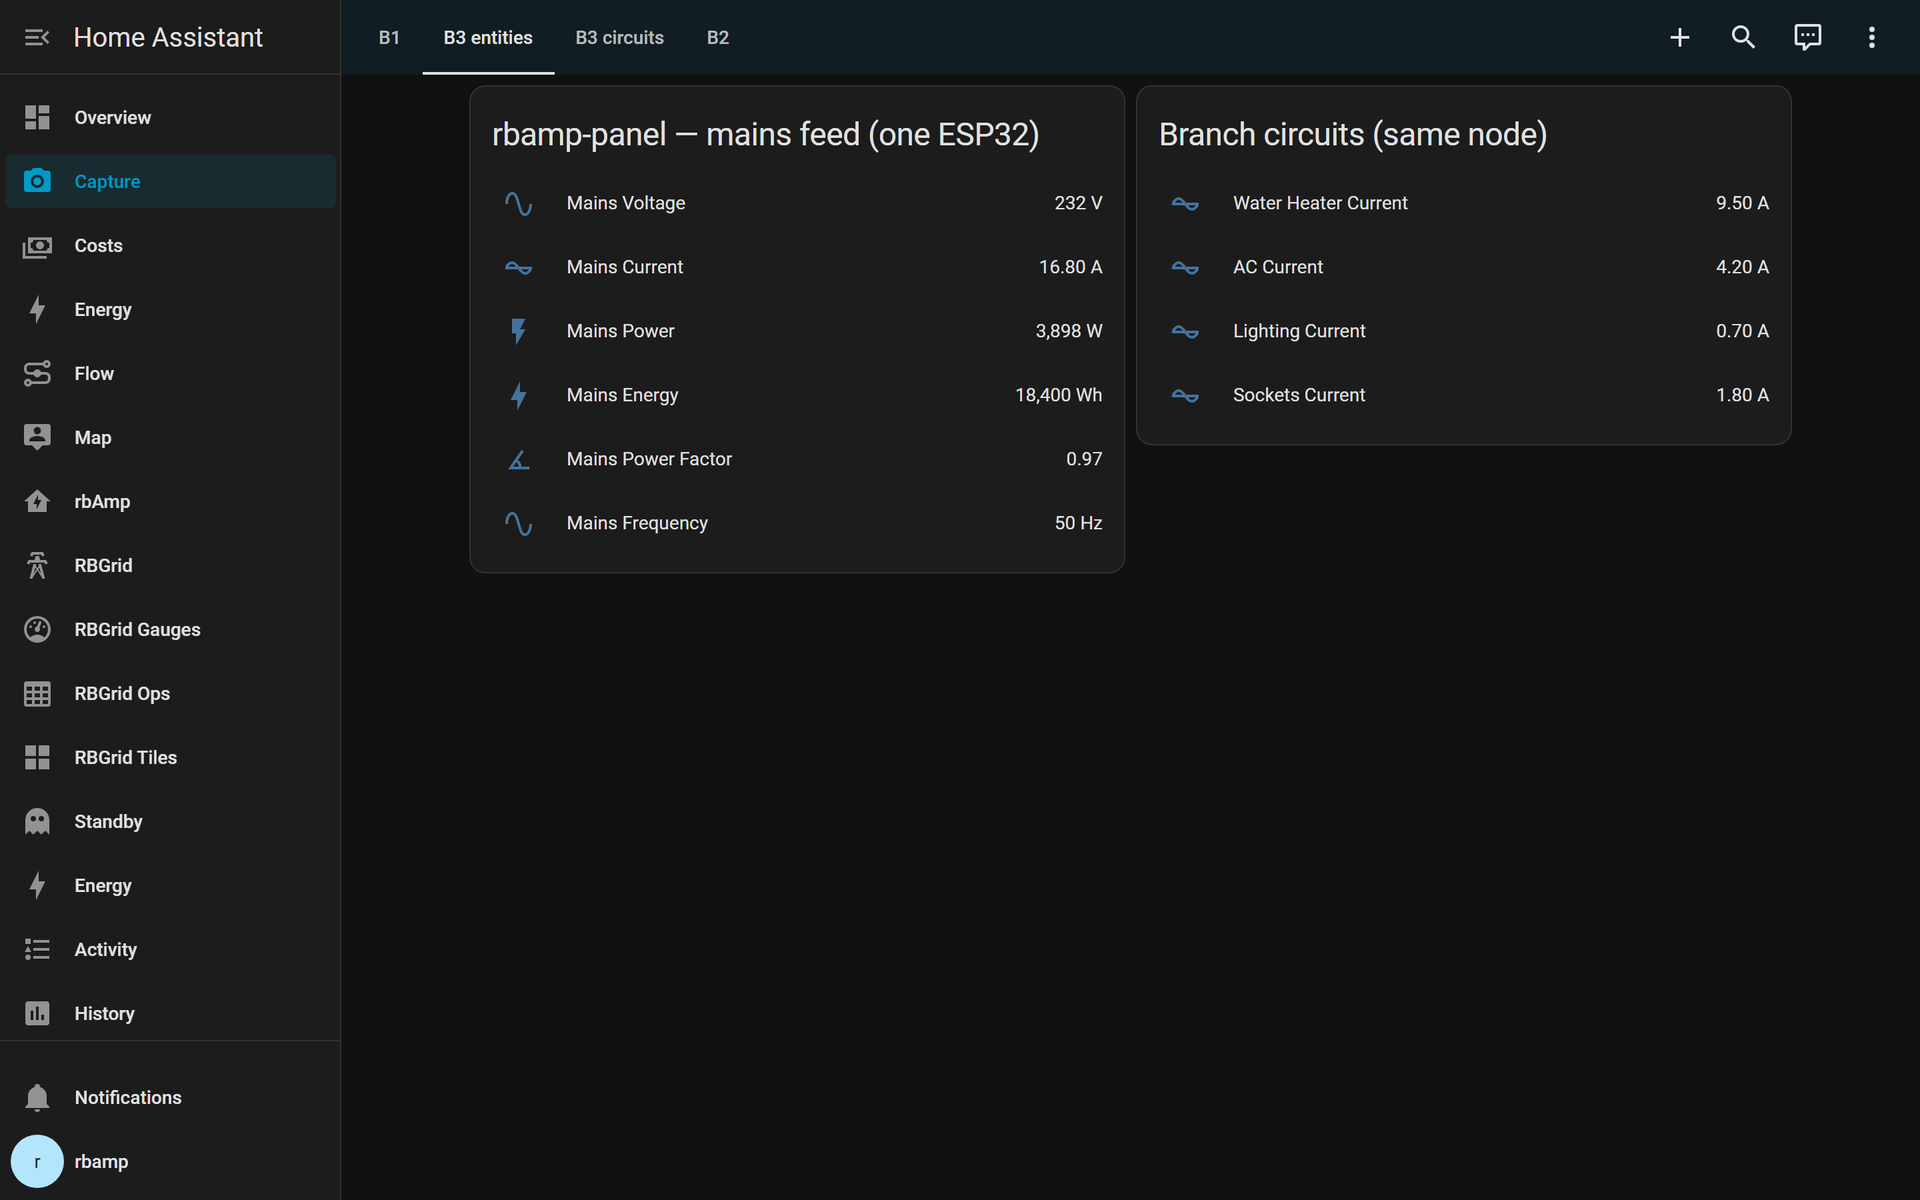
Task: Click the Mains Energy bolt icon
Action: (x=518, y=395)
